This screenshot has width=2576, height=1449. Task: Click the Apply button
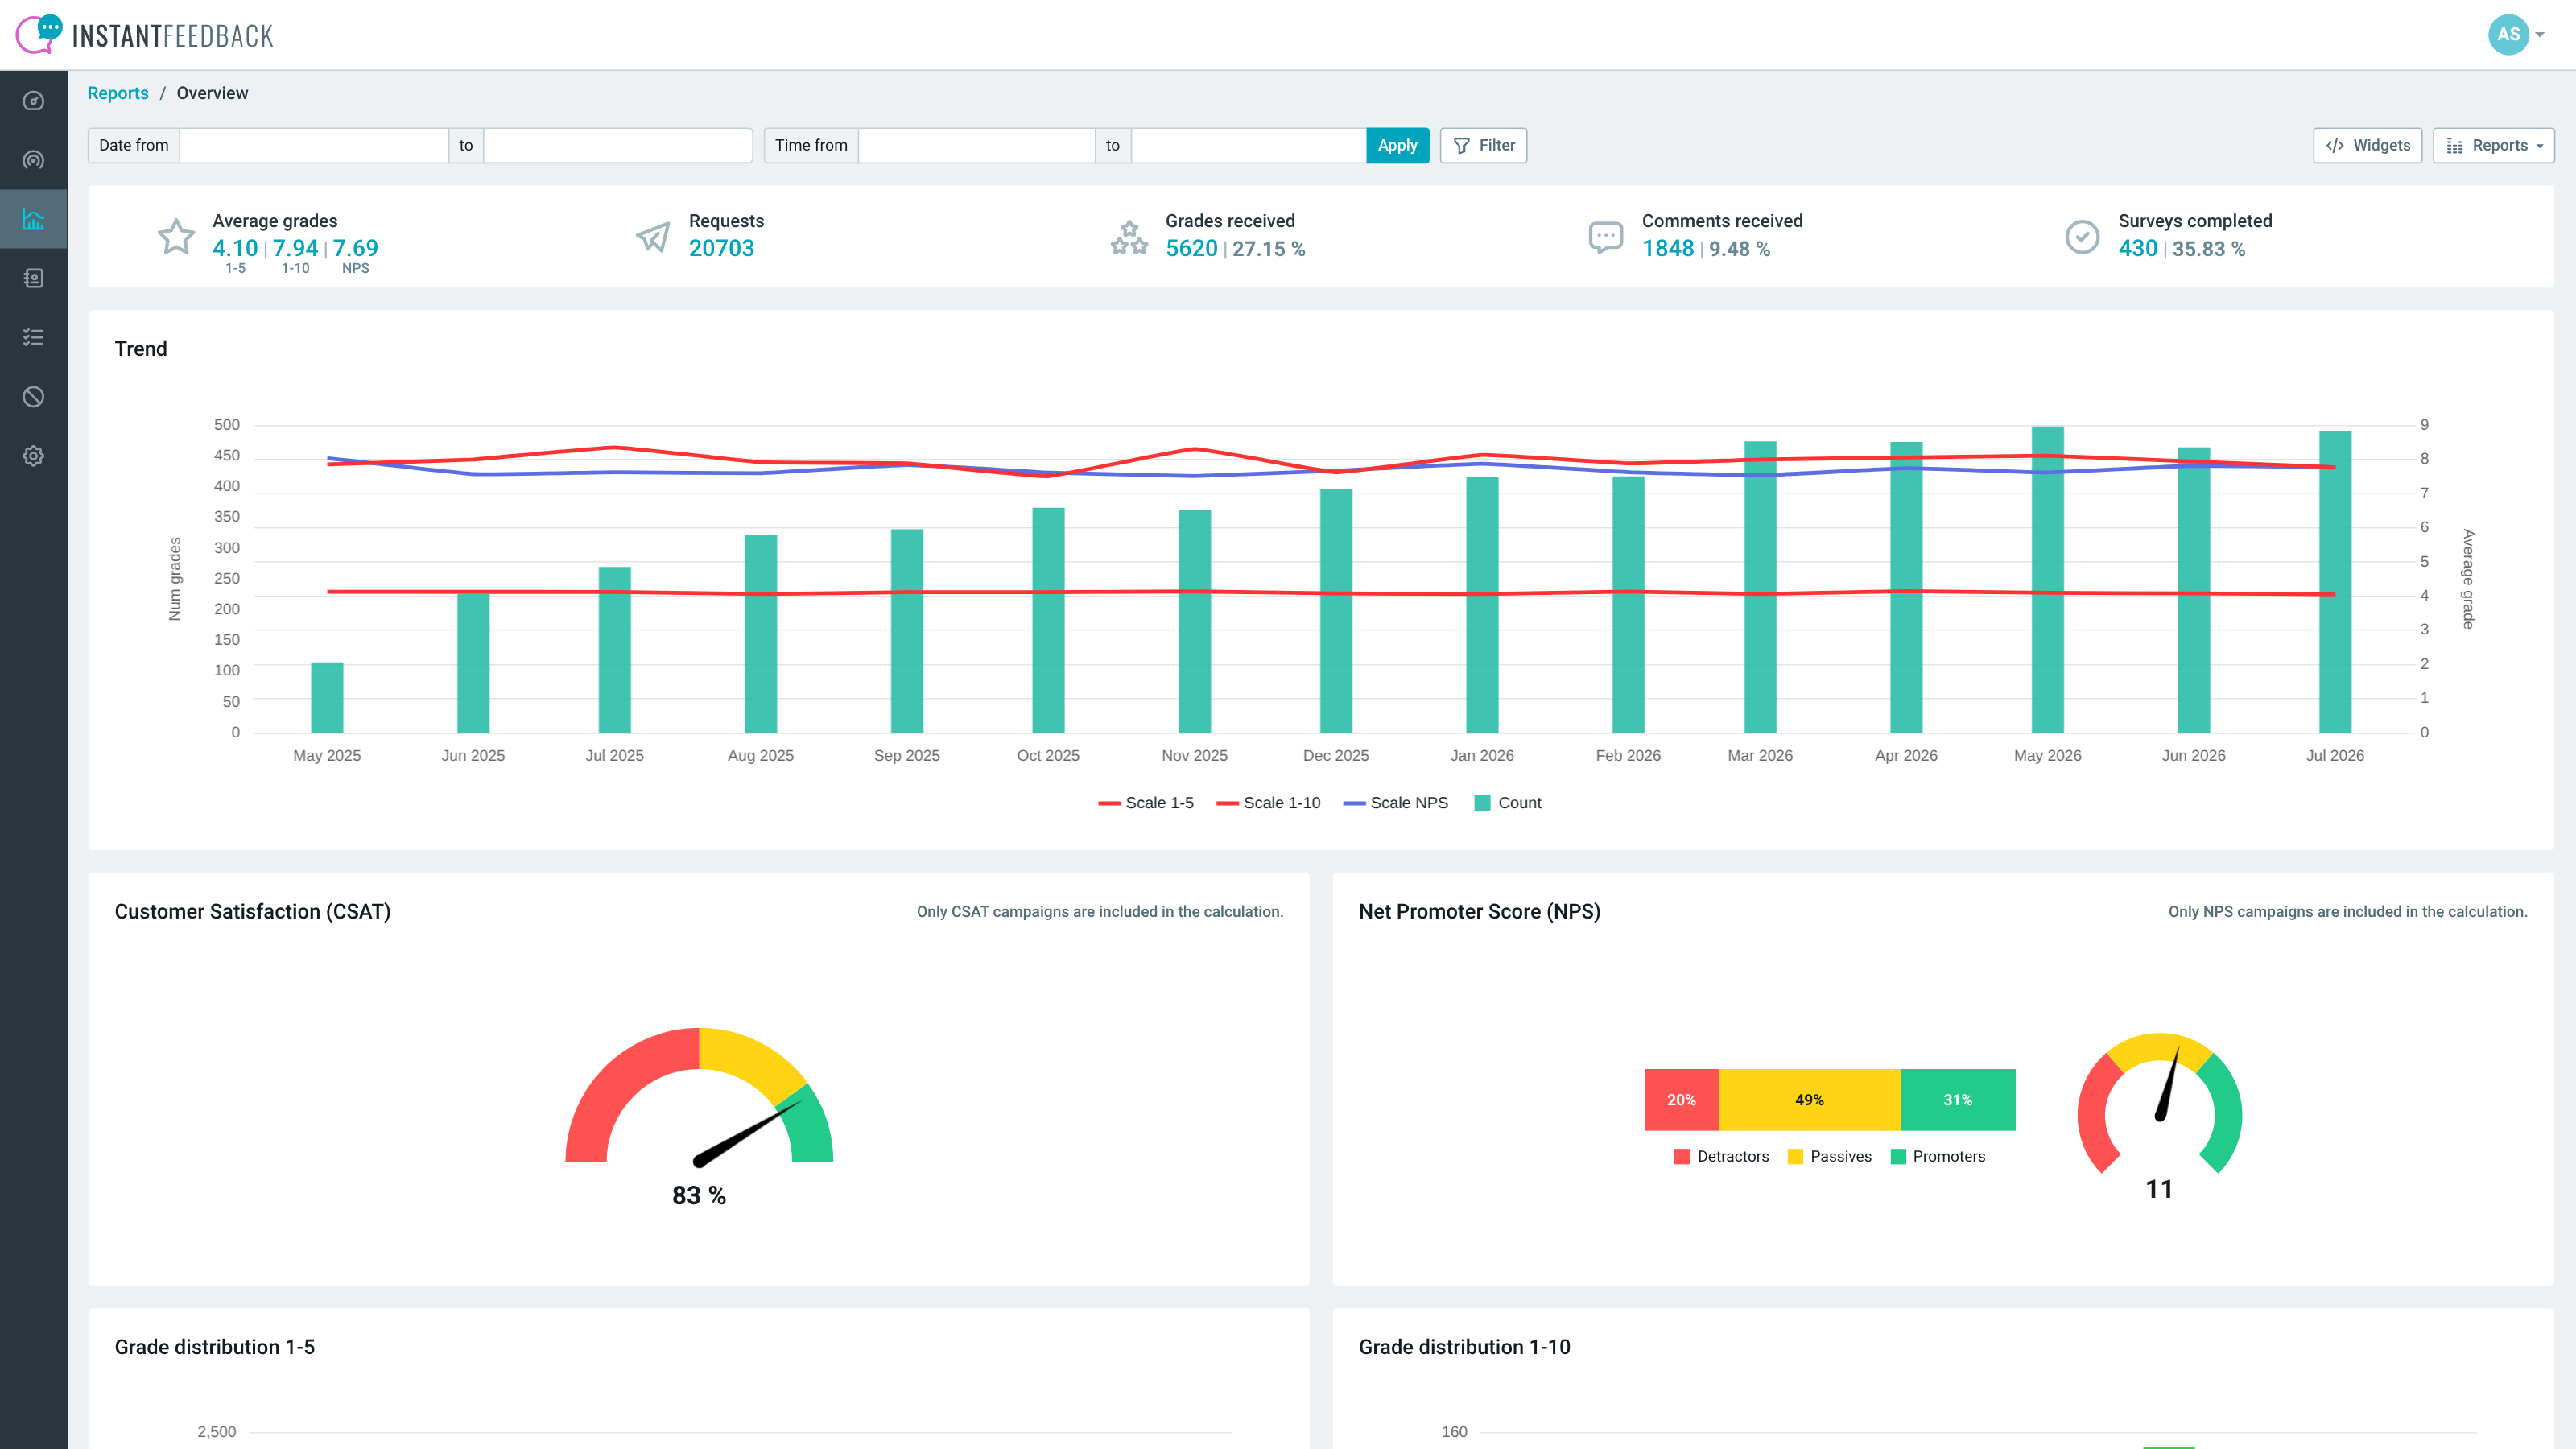click(x=1397, y=145)
